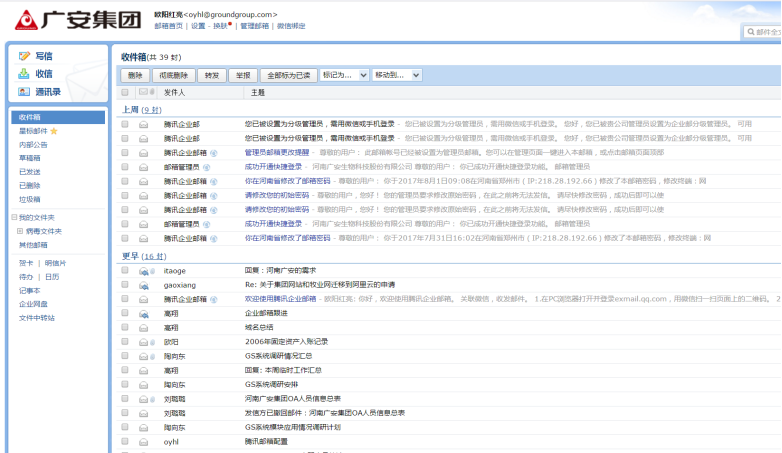Open the 邮箱首页 link at top
This screenshot has width=782, height=453.
[169, 26]
